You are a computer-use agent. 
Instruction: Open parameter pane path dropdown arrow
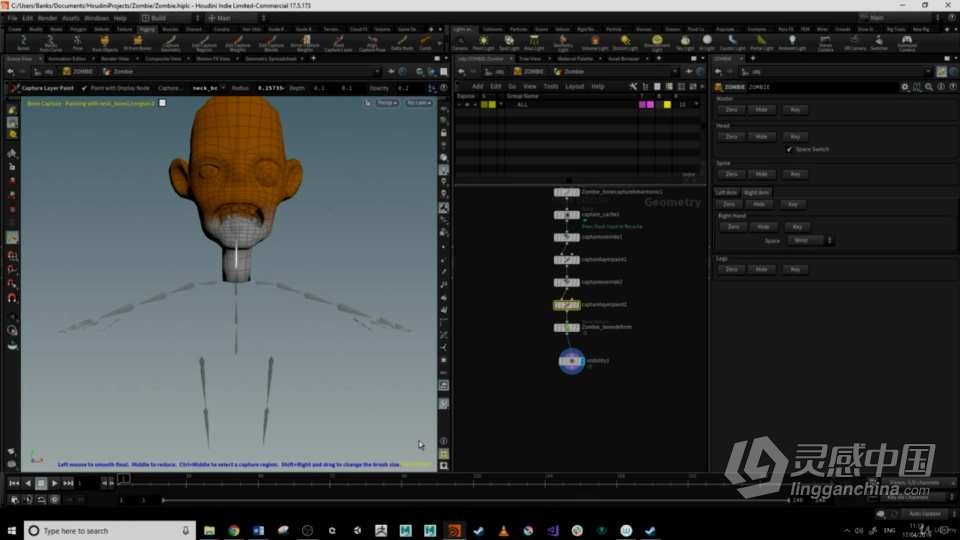(x=929, y=72)
